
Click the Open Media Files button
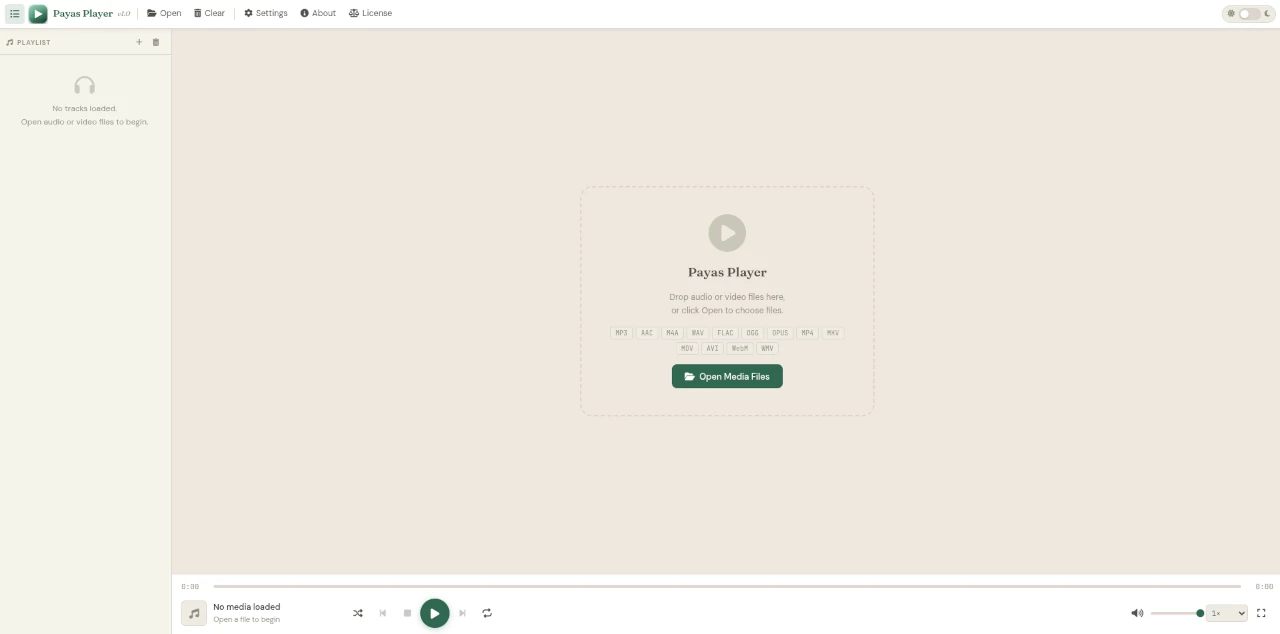pyautogui.click(x=727, y=376)
